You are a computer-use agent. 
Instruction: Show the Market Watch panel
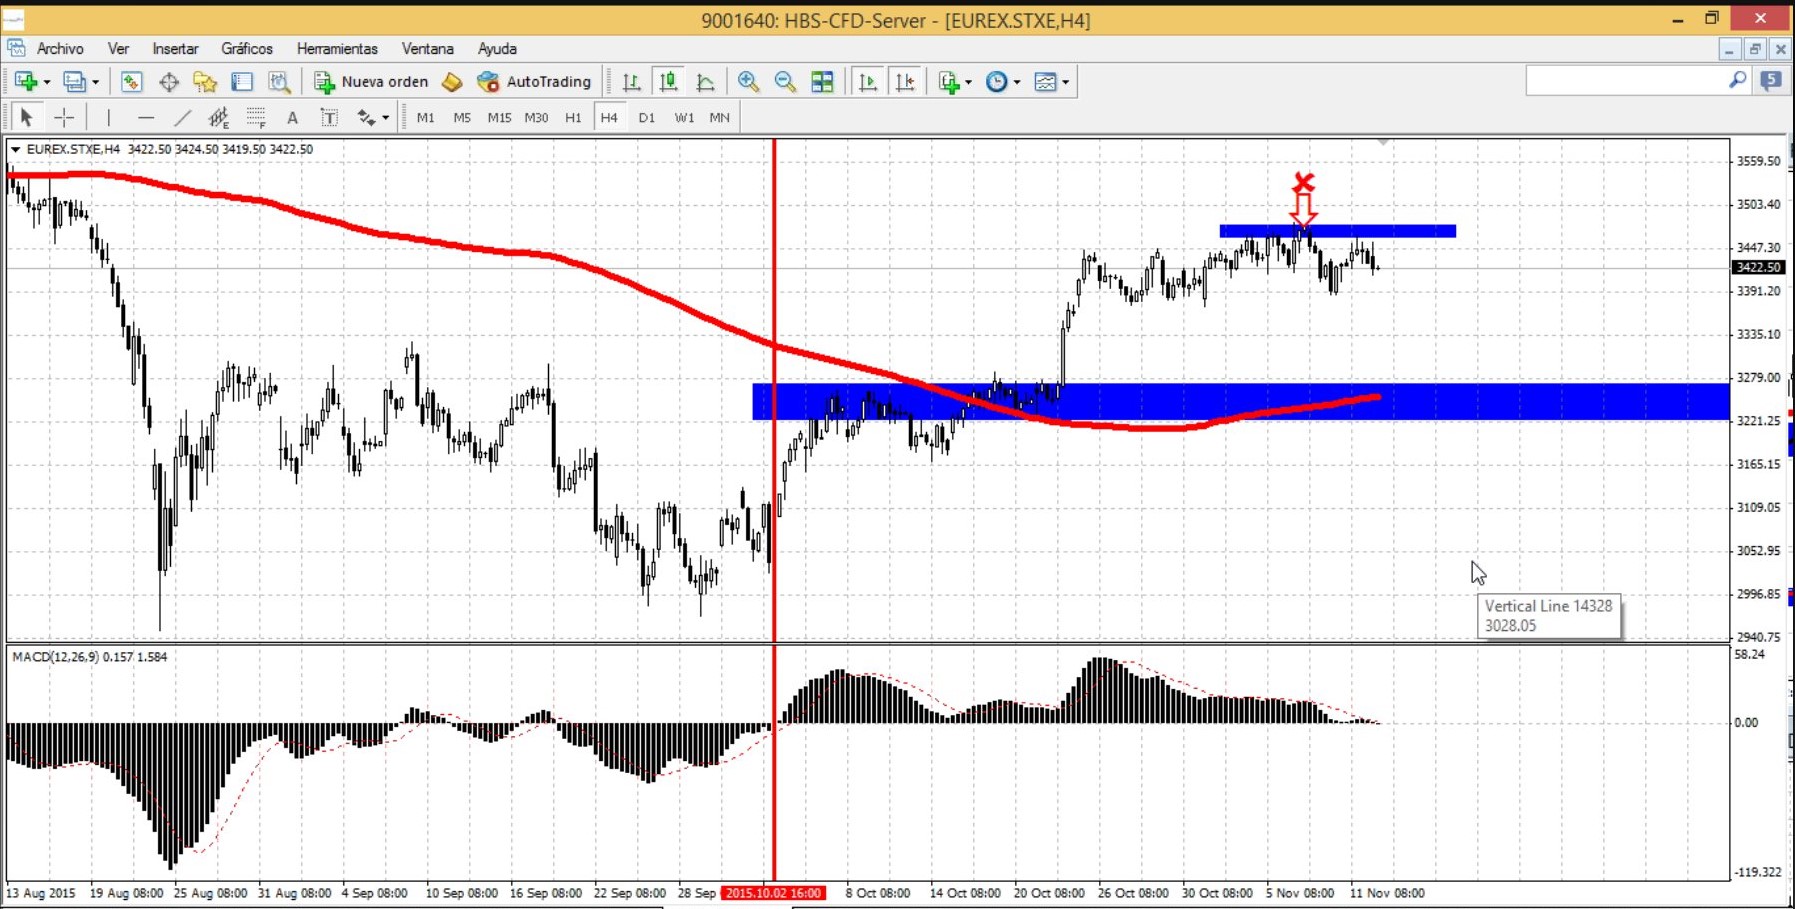(131, 82)
